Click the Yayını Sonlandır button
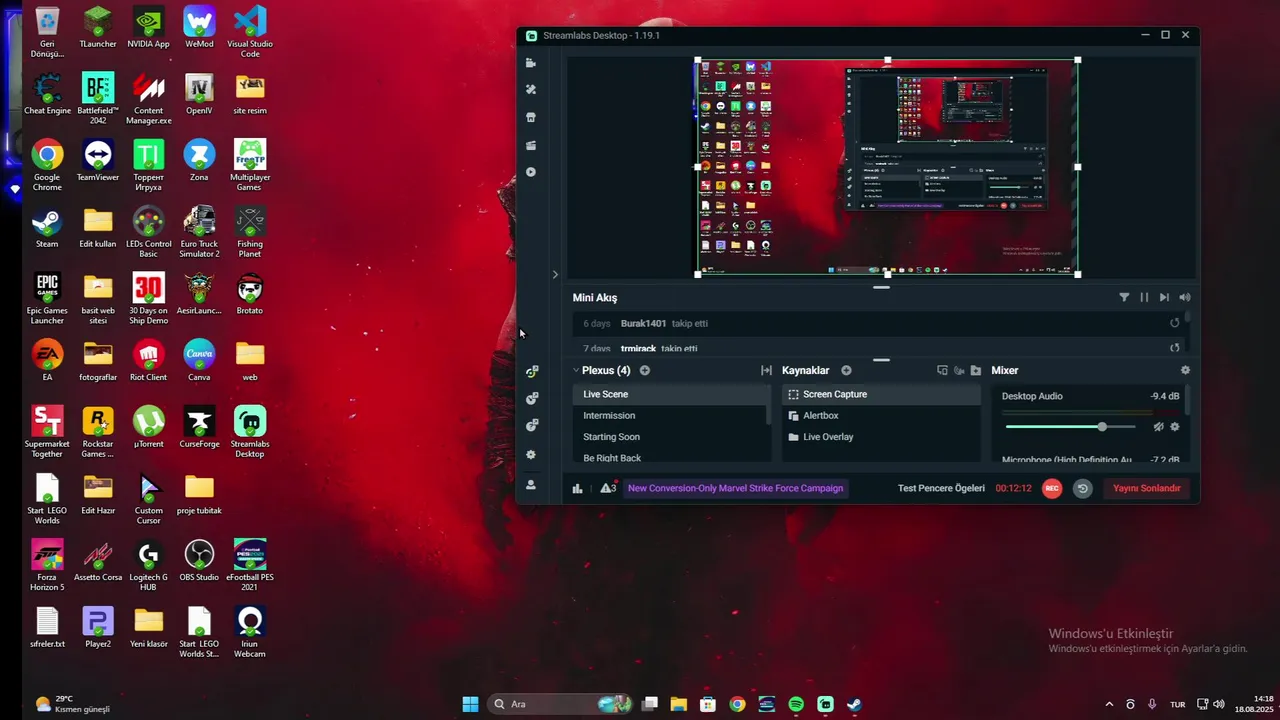This screenshot has height=720, width=1280. 1147,488
